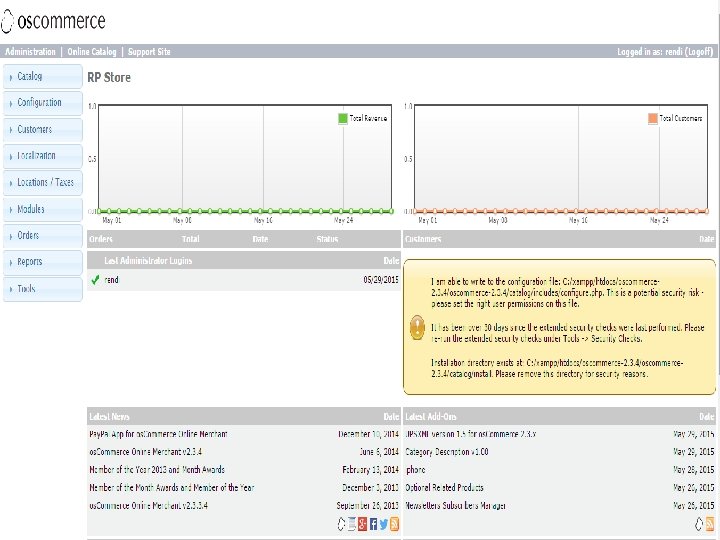Click the Last Administrator Logins header

(x=148, y=261)
